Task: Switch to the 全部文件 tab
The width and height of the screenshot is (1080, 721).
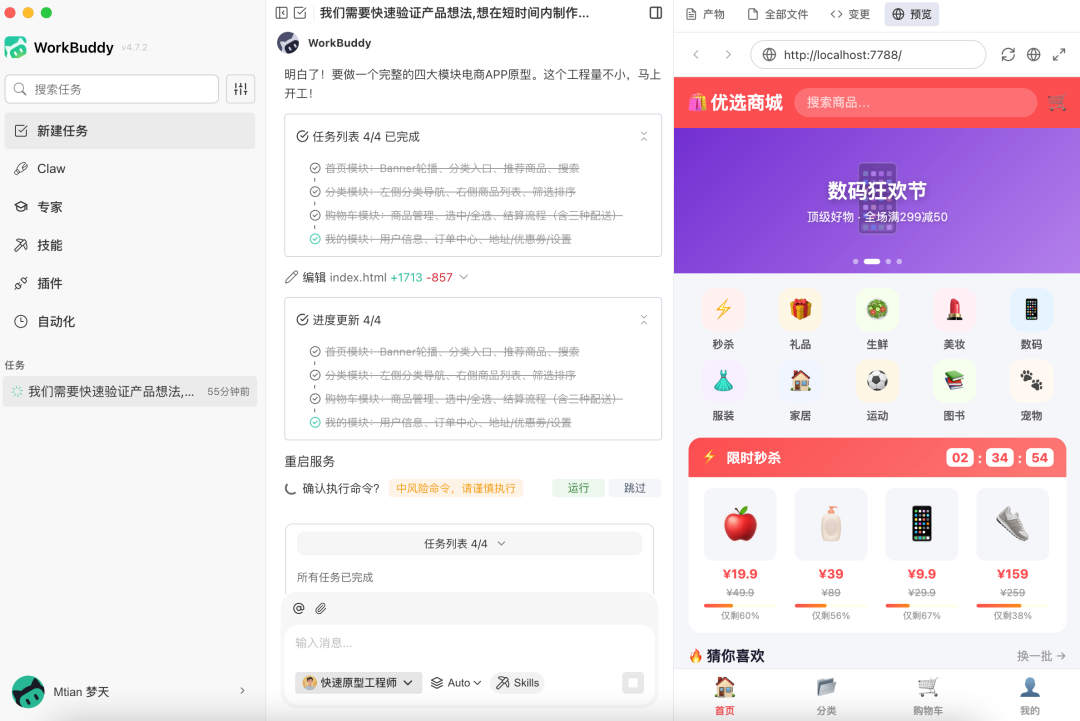Action: coord(778,14)
